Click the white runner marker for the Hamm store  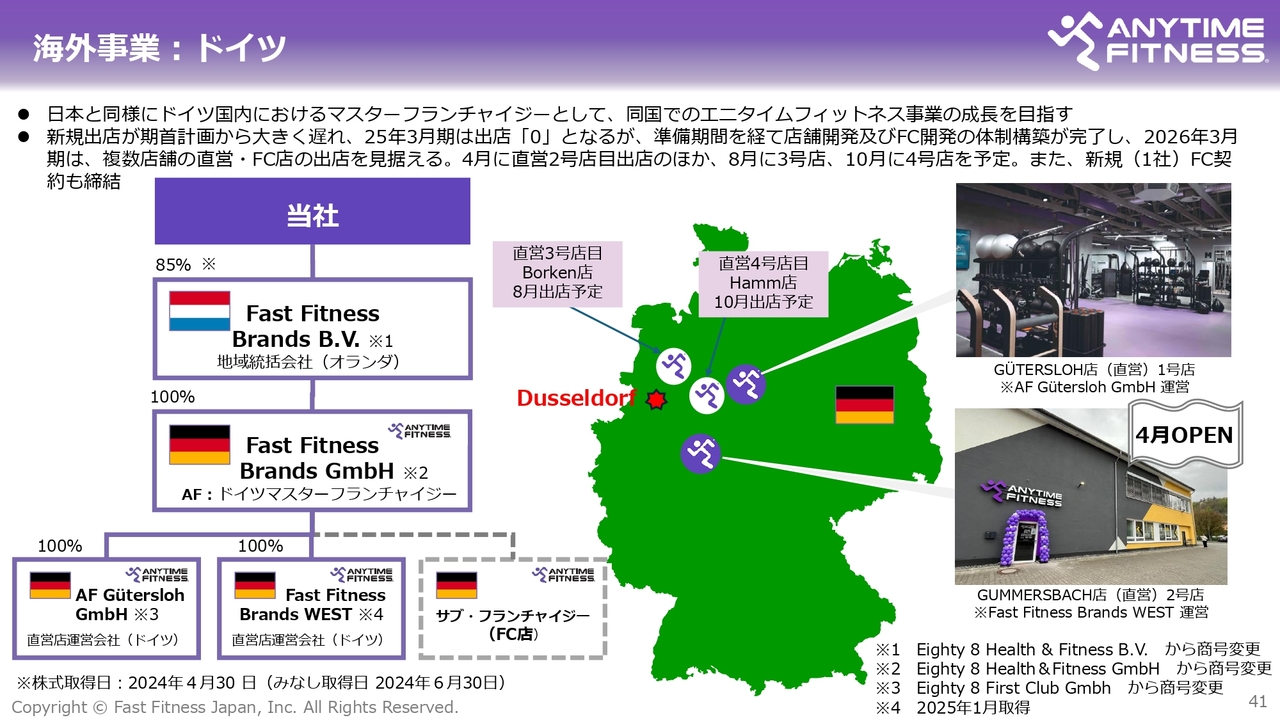click(x=709, y=395)
